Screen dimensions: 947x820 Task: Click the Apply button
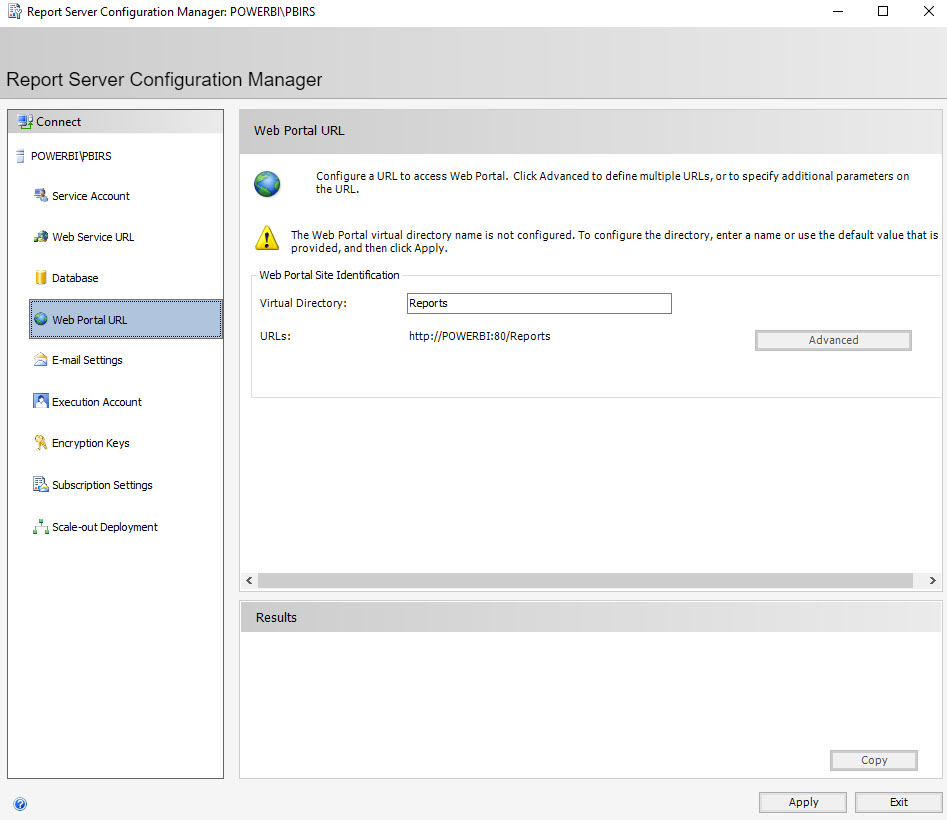[x=803, y=802]
